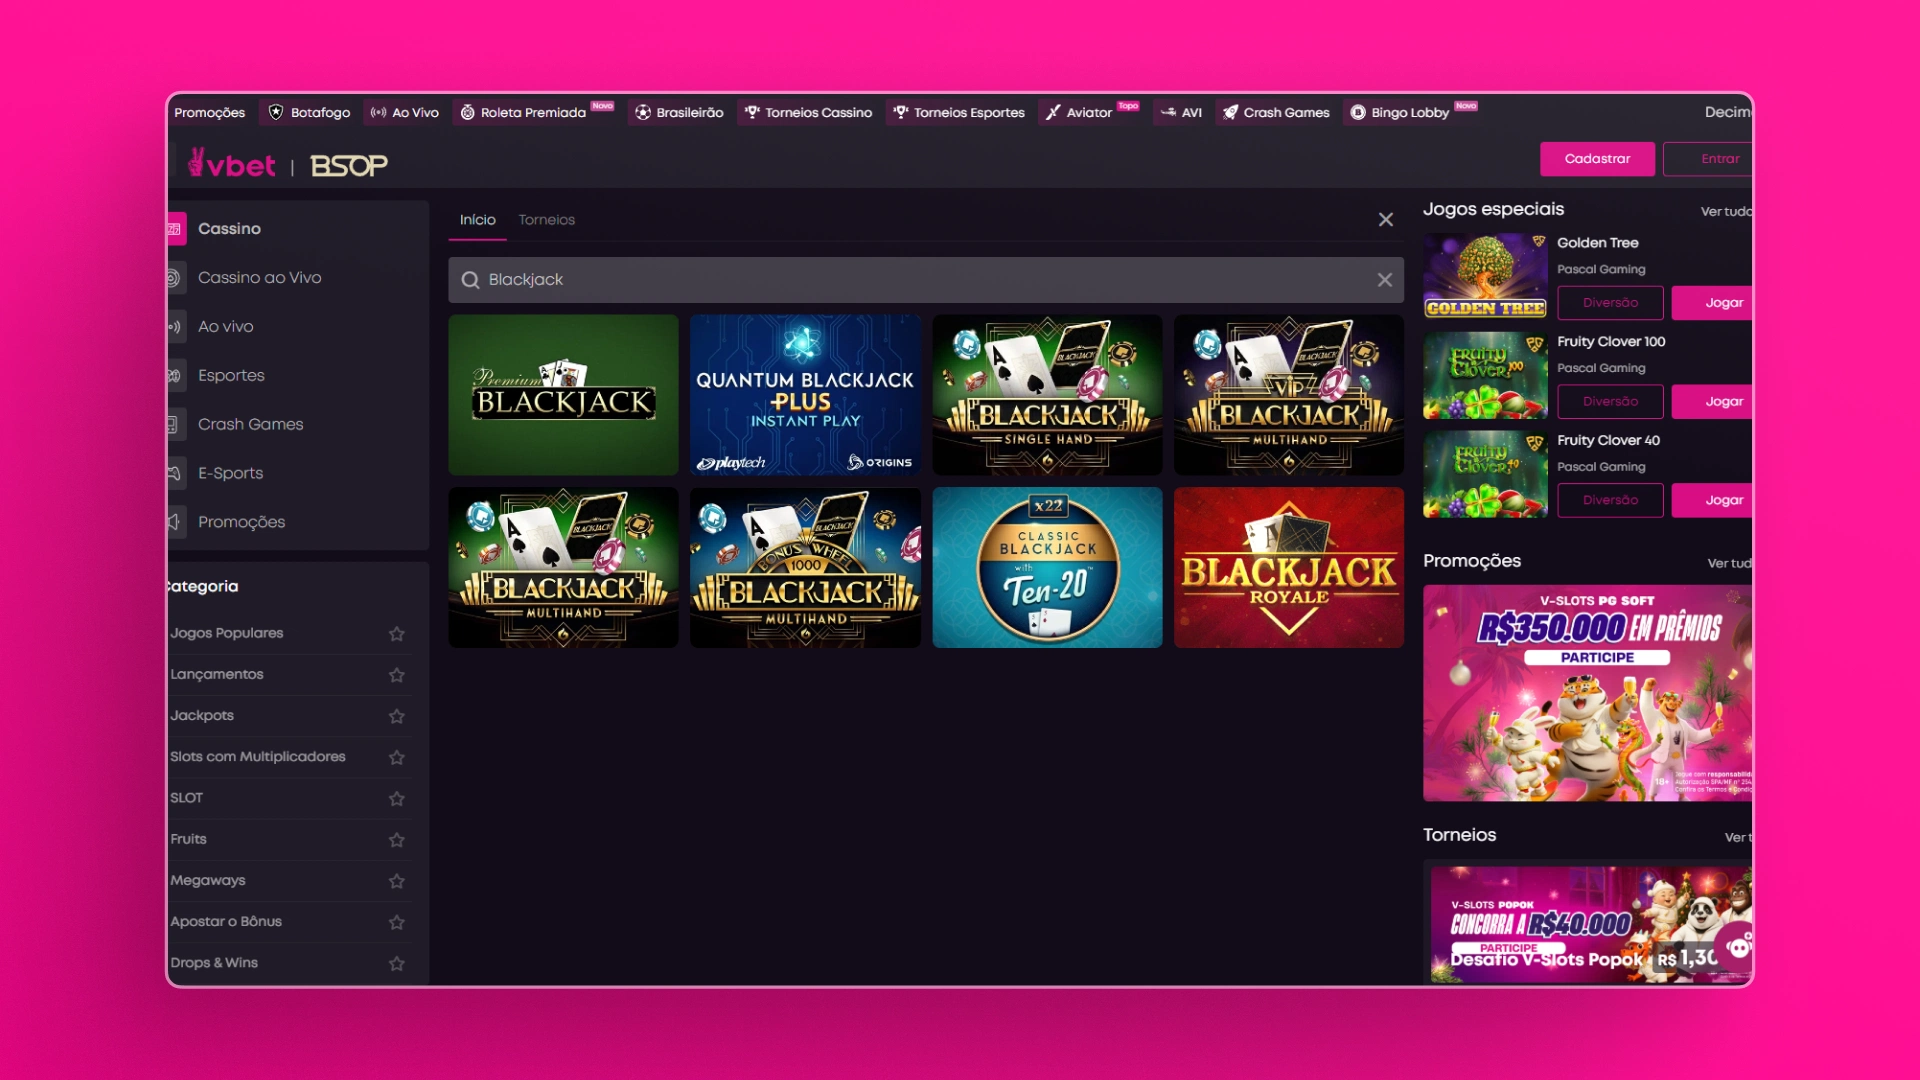Favorite the Jackpots category star
The width and height of the screenshot is (1920, 1080).
(x=396, y=716)
